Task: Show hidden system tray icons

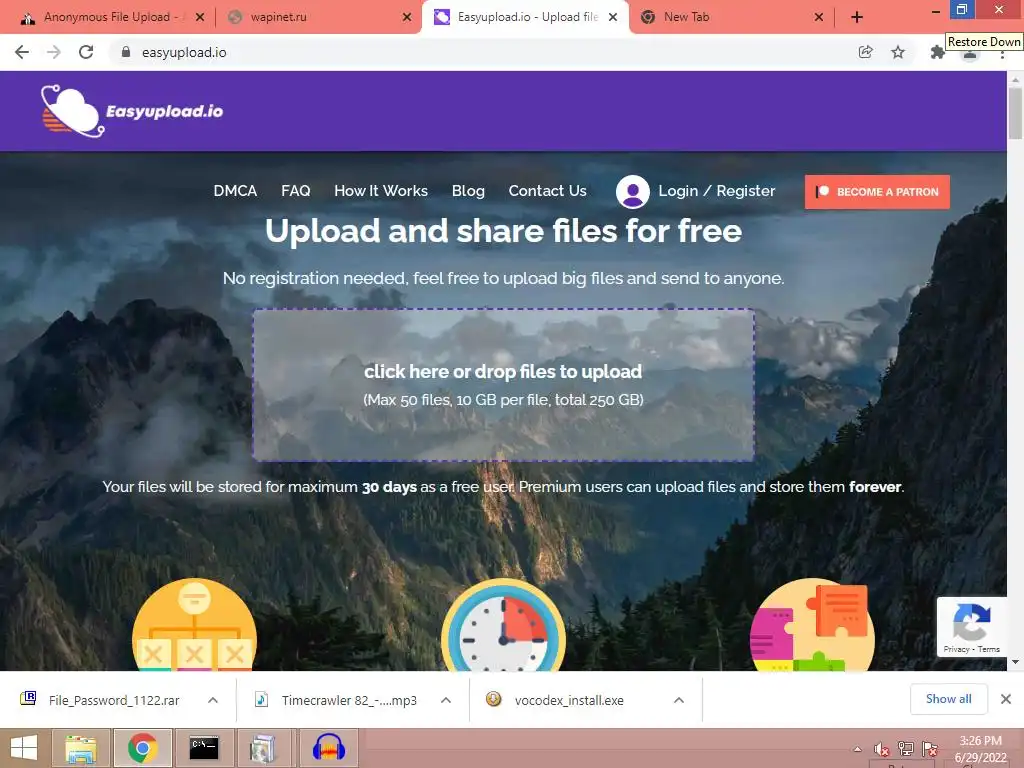Action: coord(857,749)
